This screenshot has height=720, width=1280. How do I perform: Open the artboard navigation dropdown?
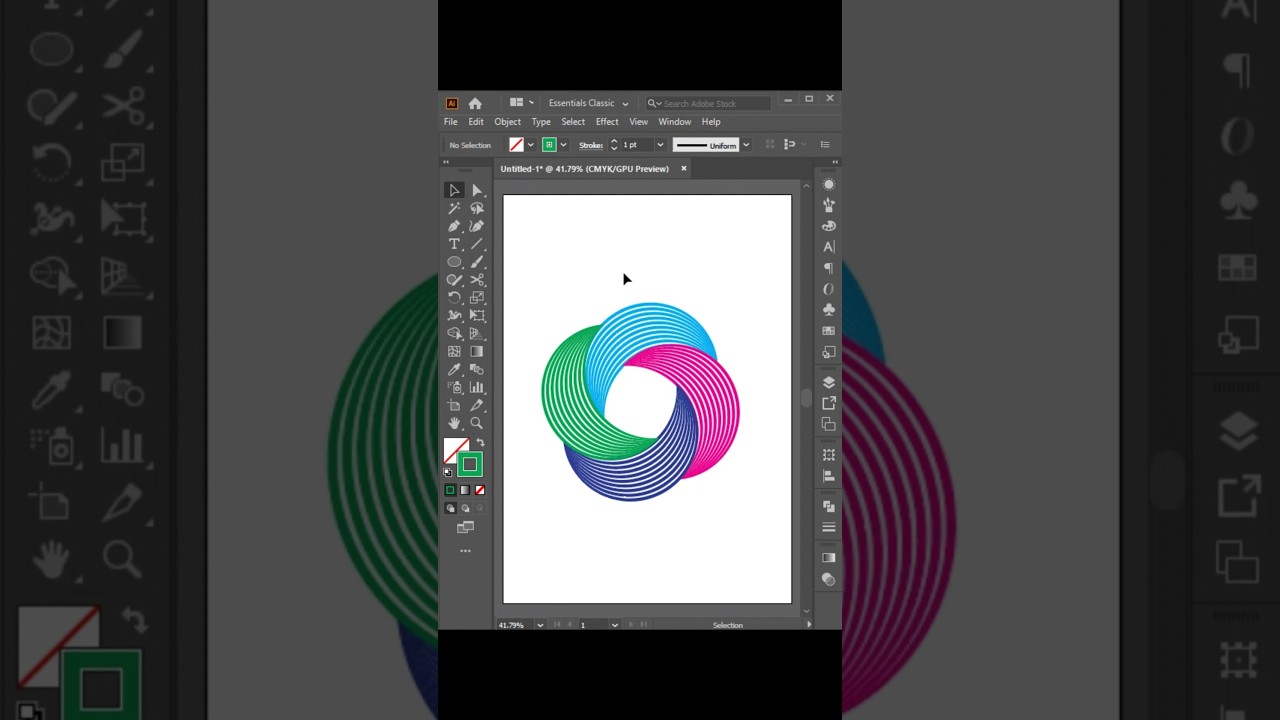[614, 625]
